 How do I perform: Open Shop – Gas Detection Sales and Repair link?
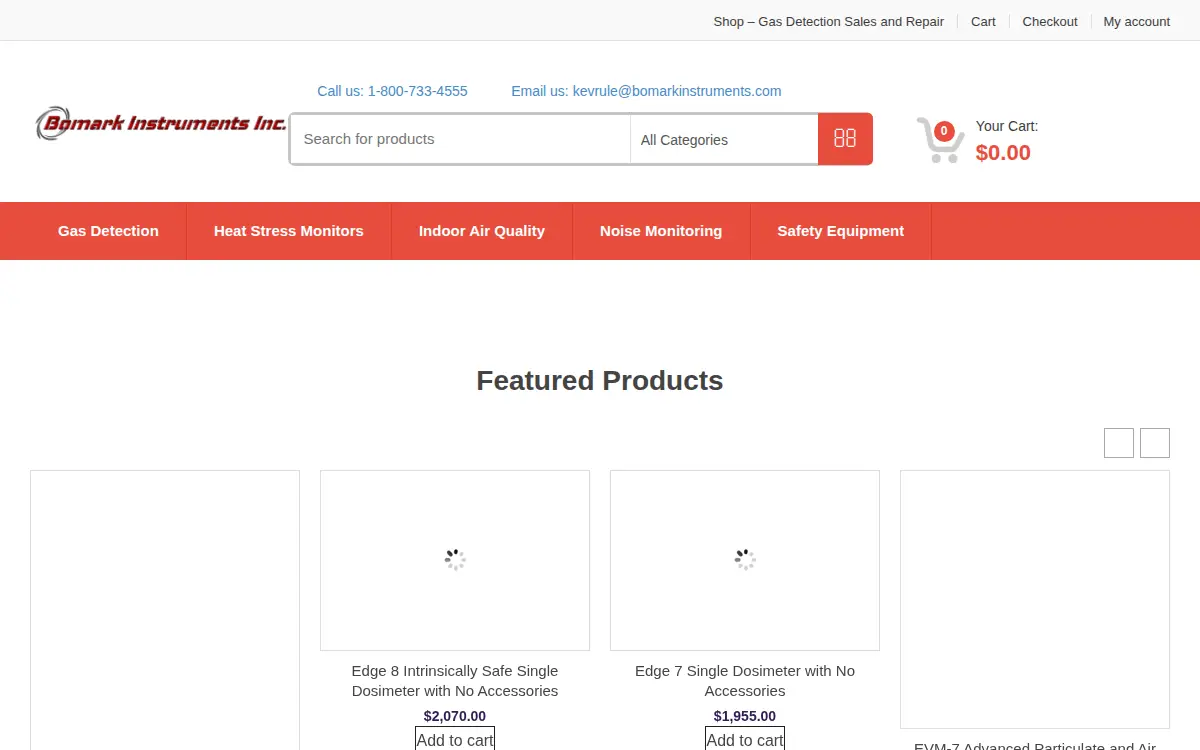(x=828, y=21)
